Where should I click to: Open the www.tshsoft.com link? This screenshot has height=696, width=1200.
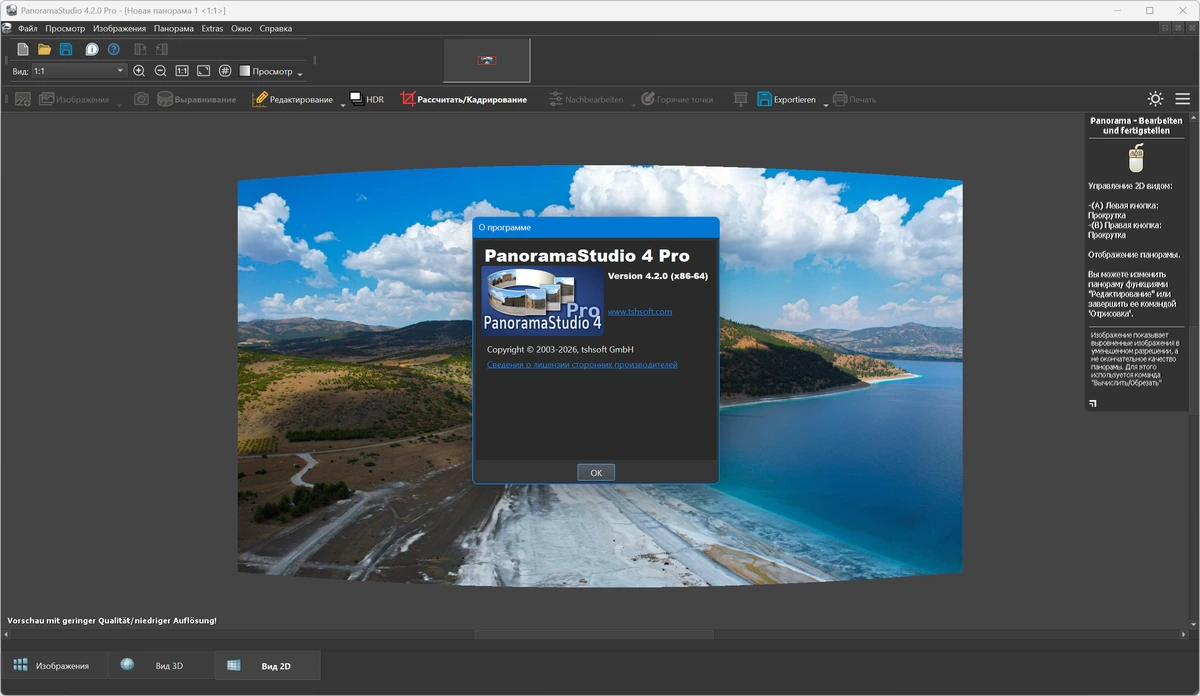point(640,311)
